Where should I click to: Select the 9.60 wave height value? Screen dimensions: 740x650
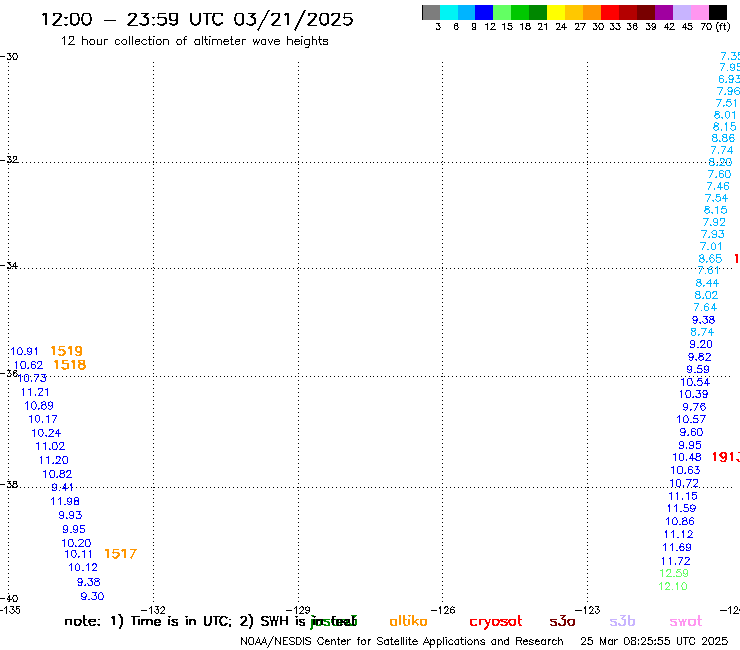tap(691, 432)
